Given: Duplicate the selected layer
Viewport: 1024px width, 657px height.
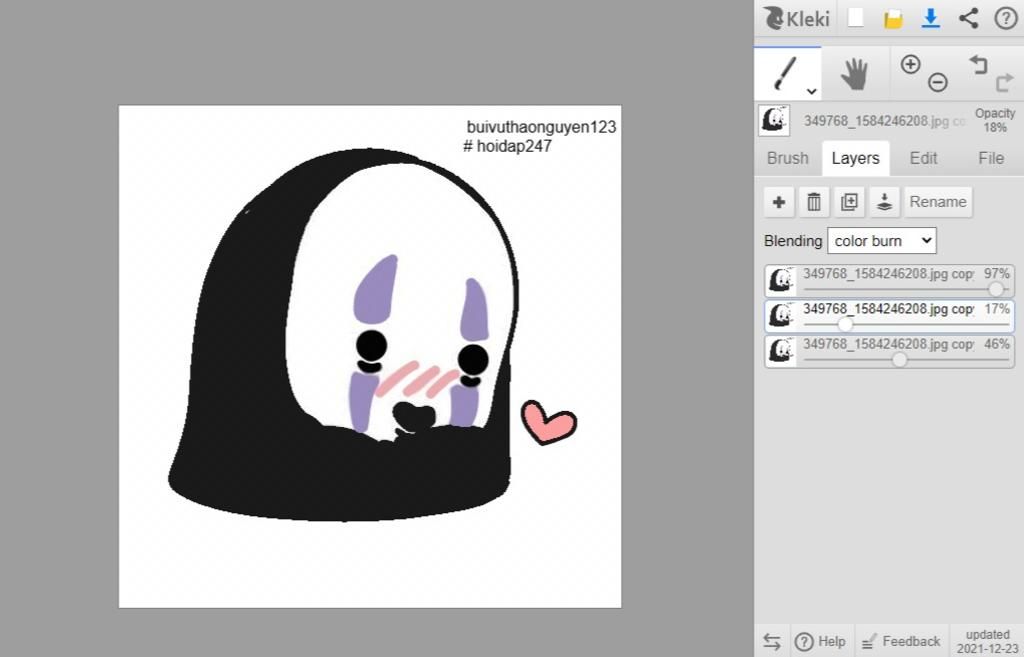Looking at the screenshot, I should click(x=849, y=202).
